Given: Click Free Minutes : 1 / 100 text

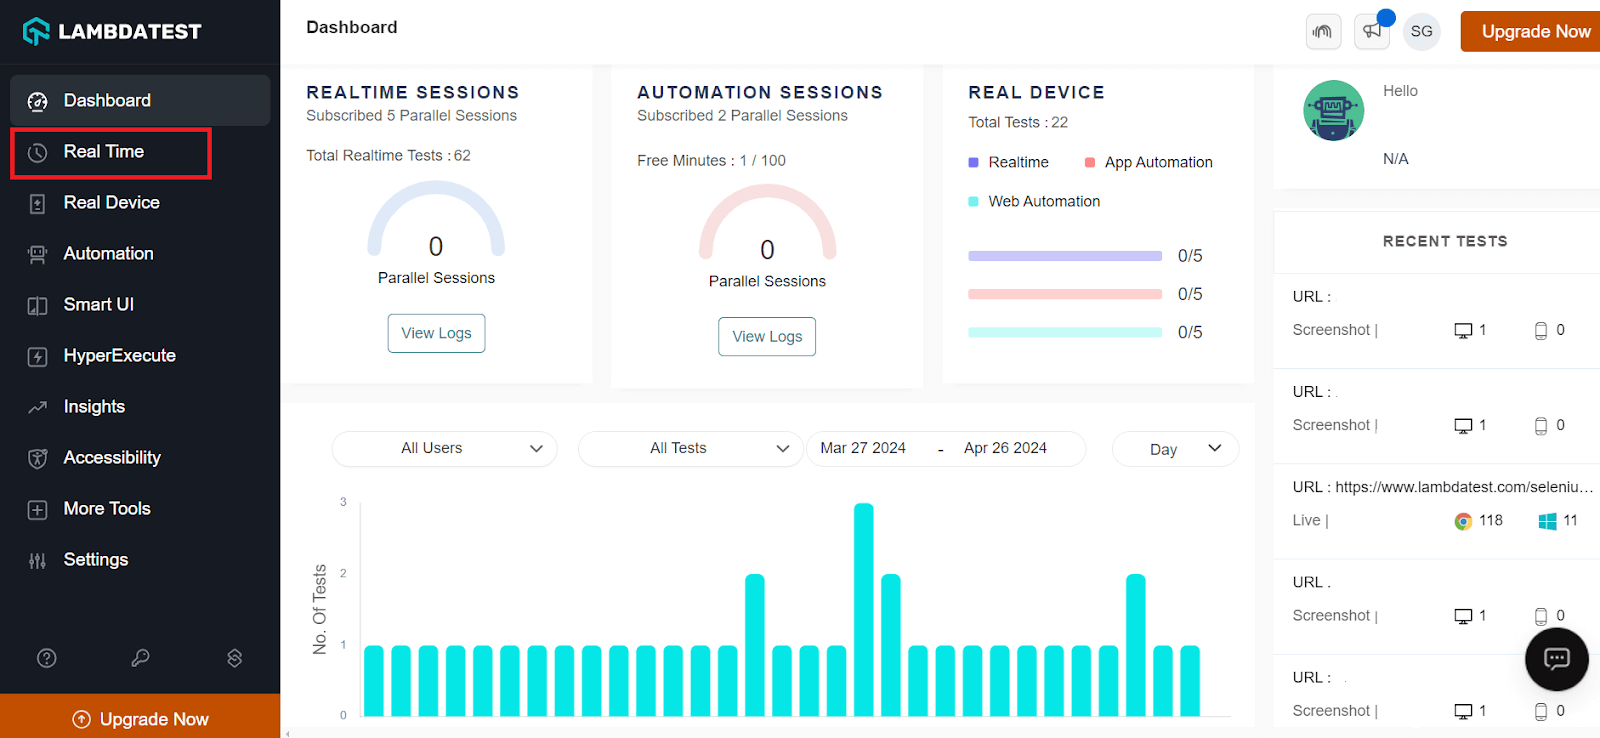Looking at the screenshot, I should 711,160.
